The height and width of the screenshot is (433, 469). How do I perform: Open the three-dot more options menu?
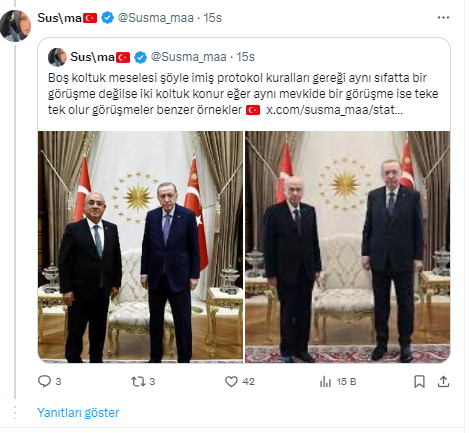pyautogui.click(x=443, y=18)
